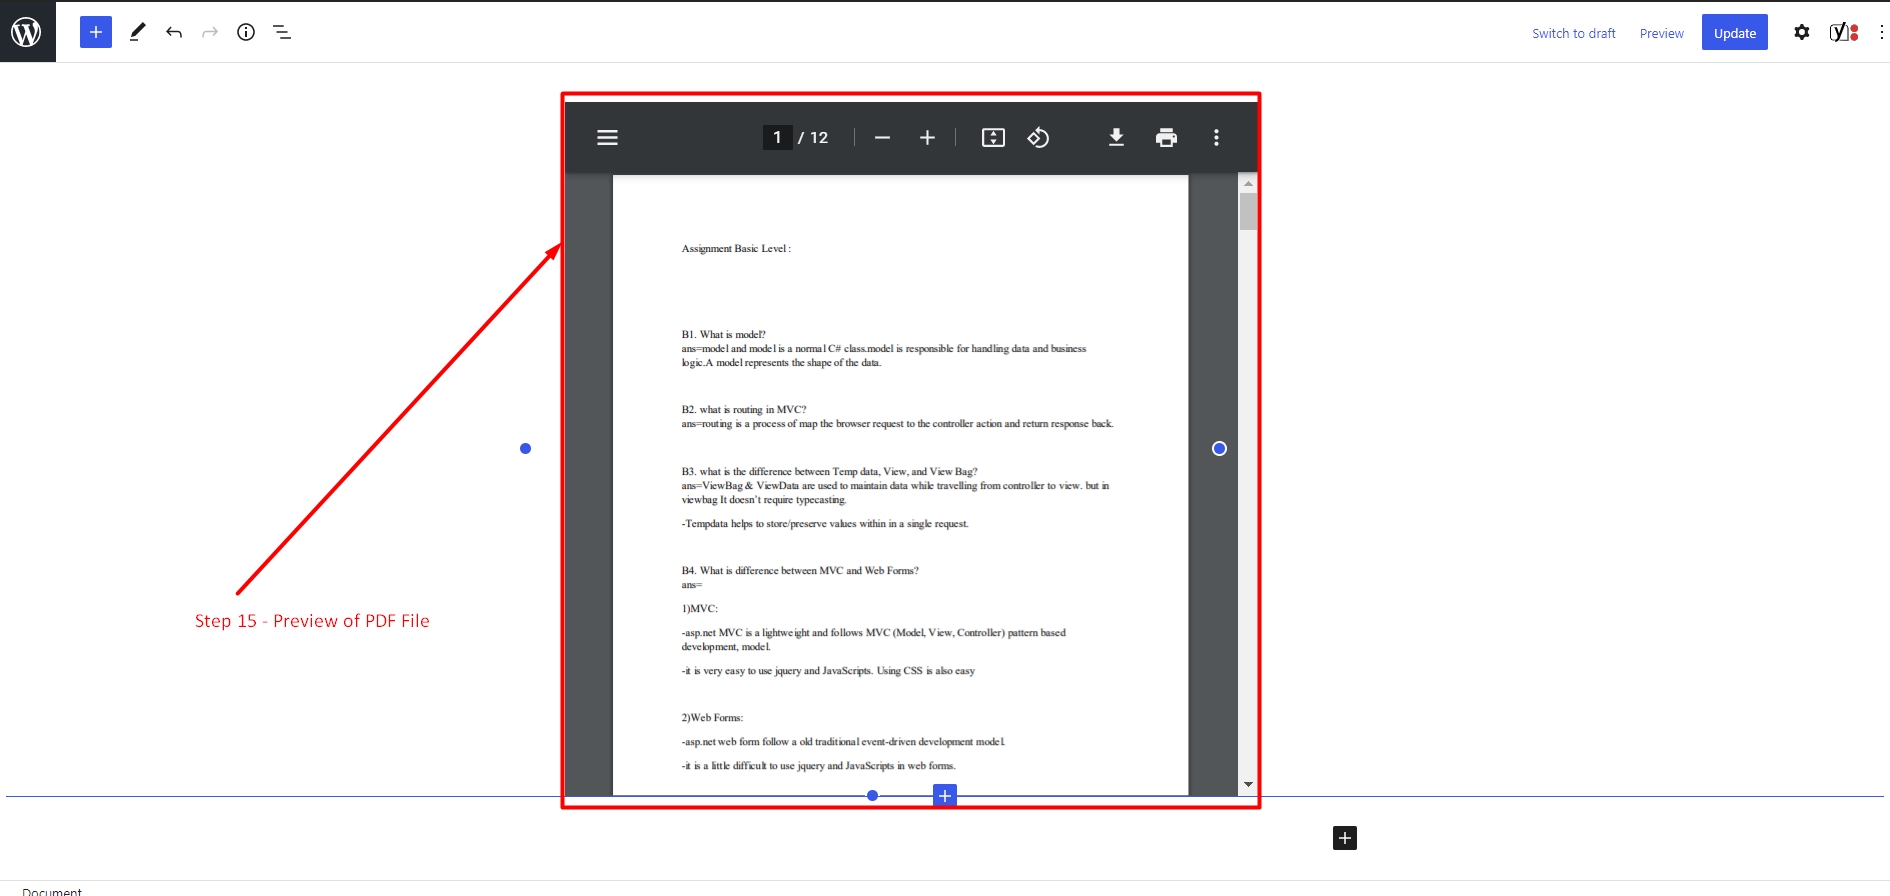Click the 'B1. What is model?' line
1890x896 pixels.
tap(724, 334)
